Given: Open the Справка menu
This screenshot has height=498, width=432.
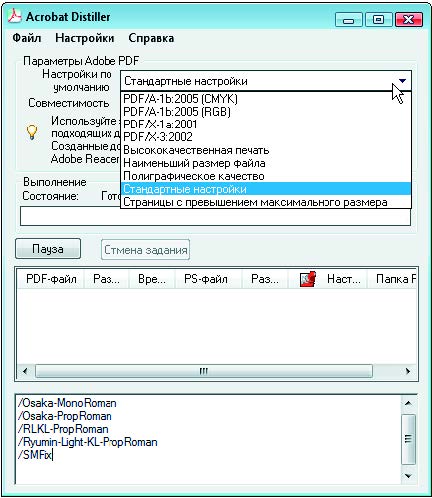Looking at the screenshot, I should (151, 38).
